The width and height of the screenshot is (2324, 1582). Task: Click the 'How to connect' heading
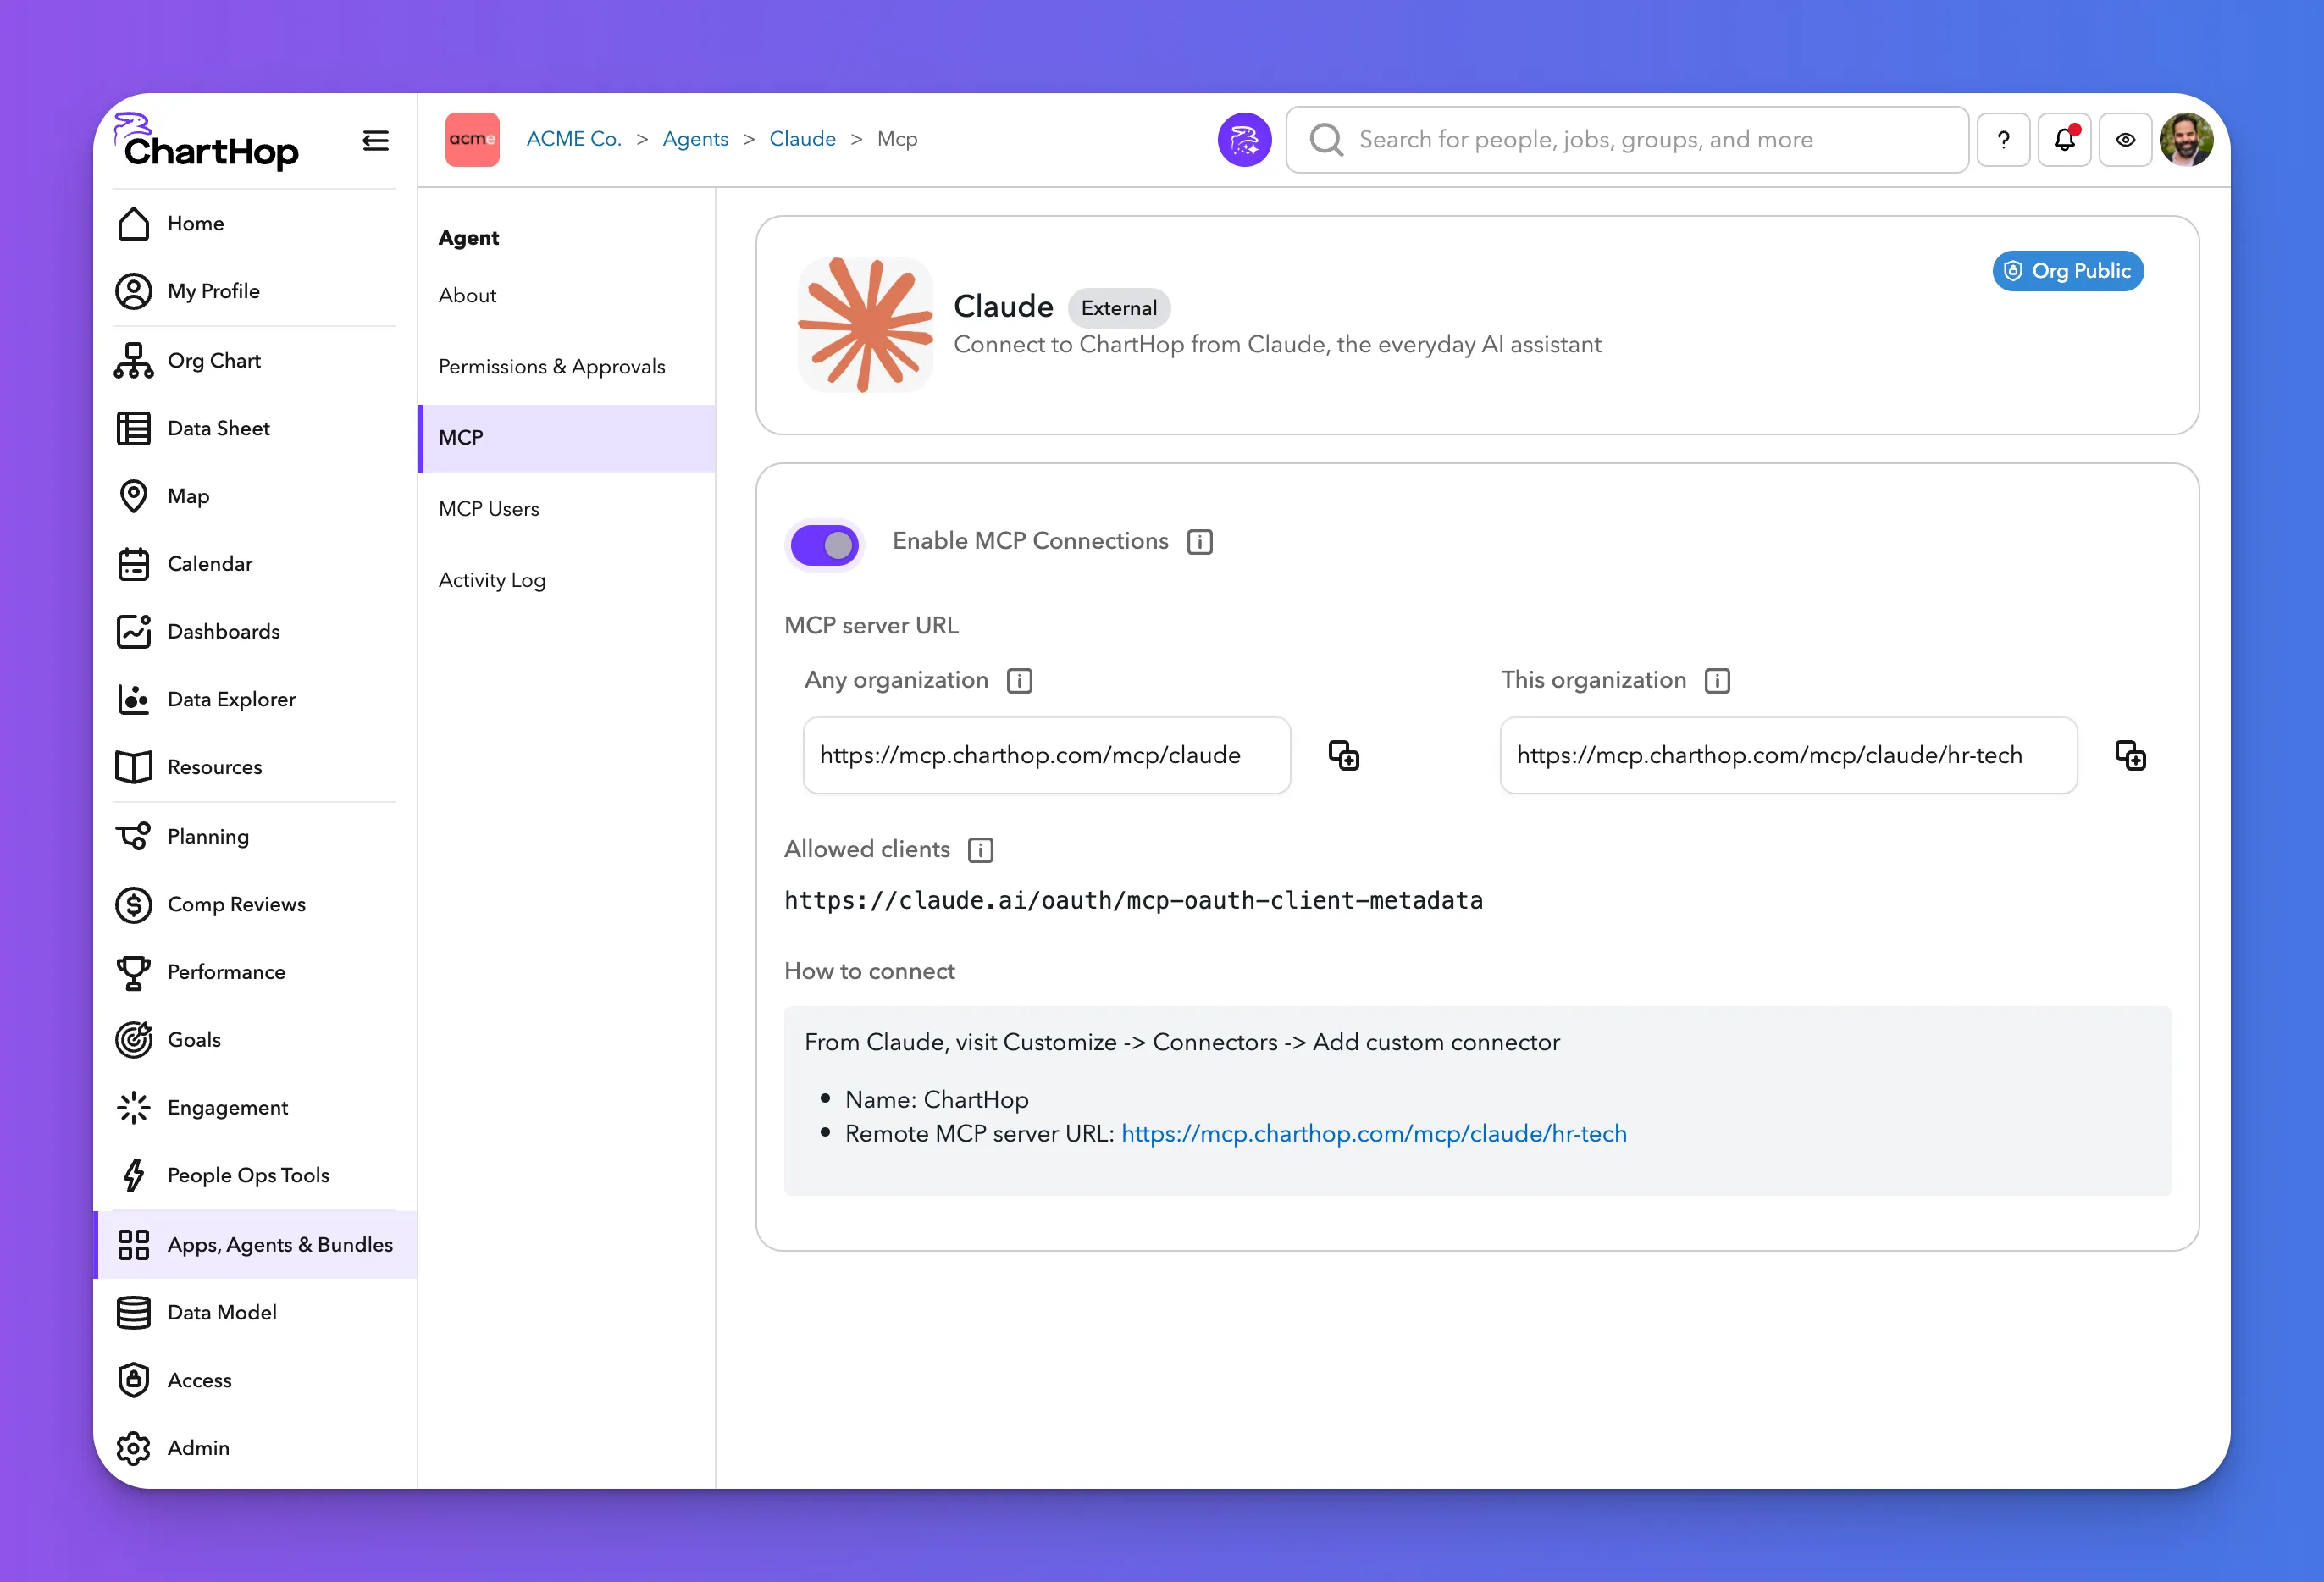pos(869,971)
